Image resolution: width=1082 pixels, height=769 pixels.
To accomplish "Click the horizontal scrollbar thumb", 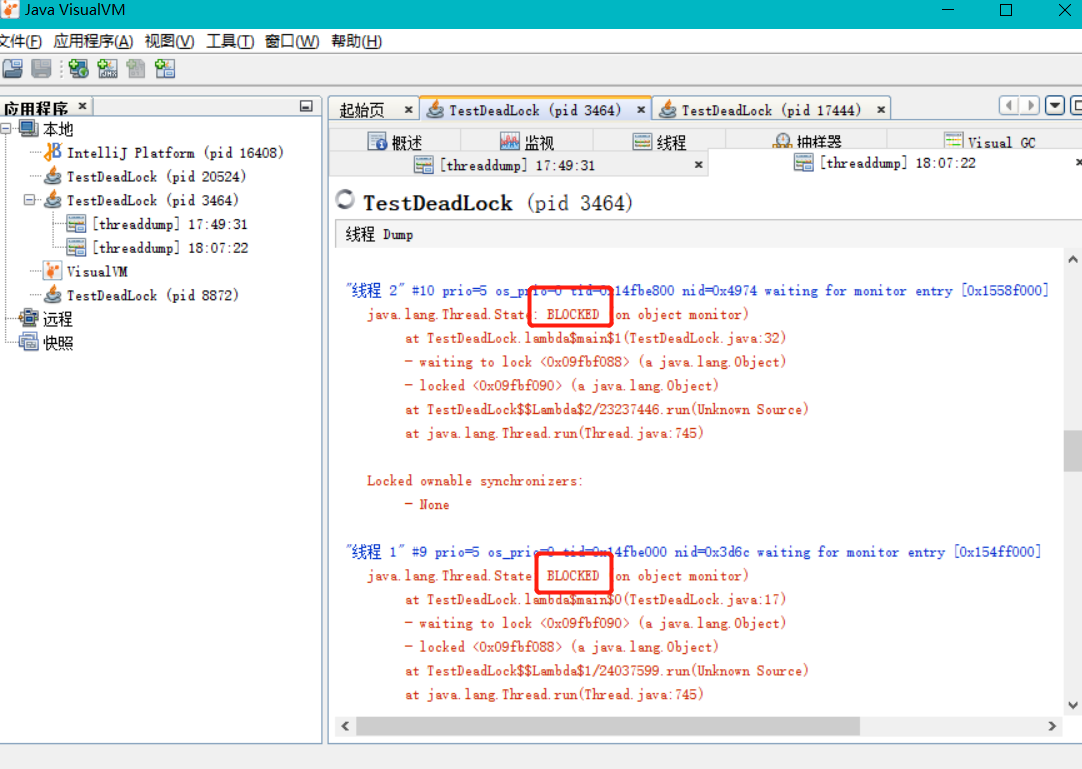I will tap(608, 726).
